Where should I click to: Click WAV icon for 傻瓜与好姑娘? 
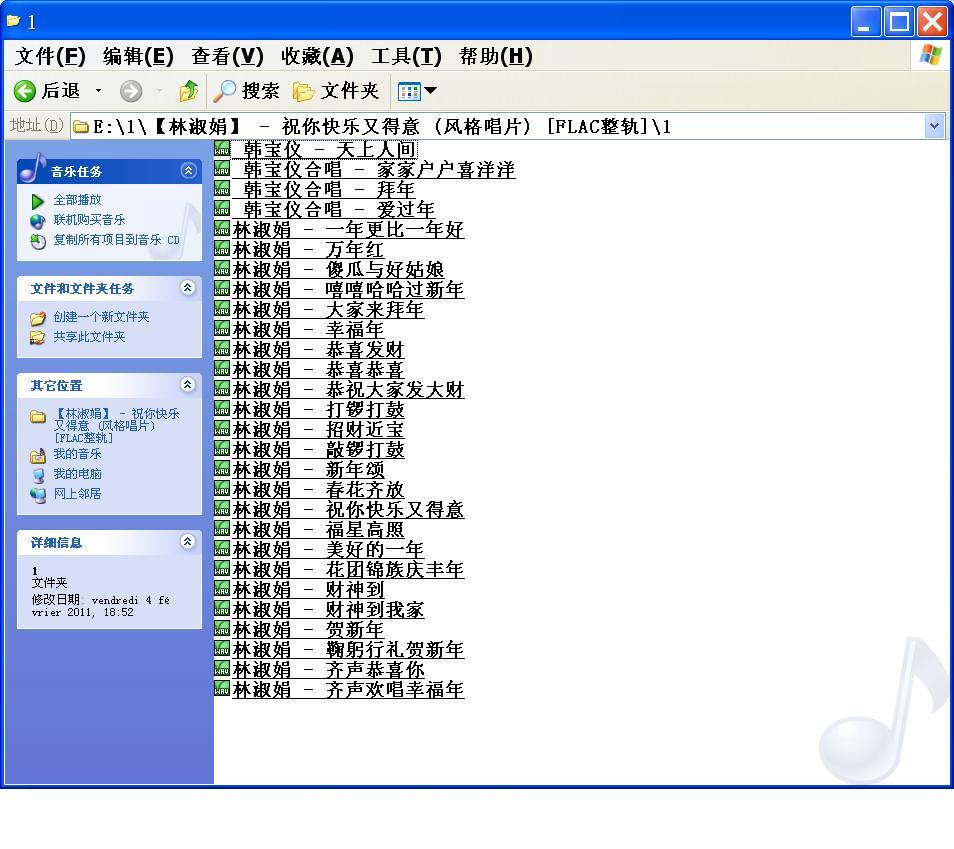click(222, 270)
